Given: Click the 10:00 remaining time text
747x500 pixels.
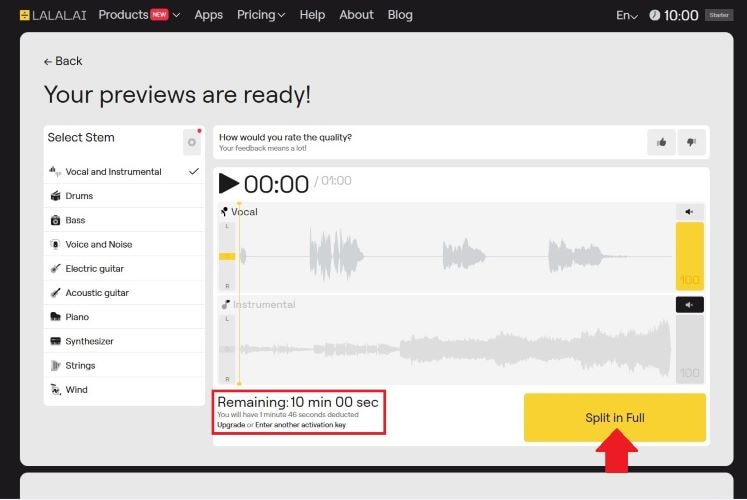Looking at the screenshot, I should click(x=681, y=16).
